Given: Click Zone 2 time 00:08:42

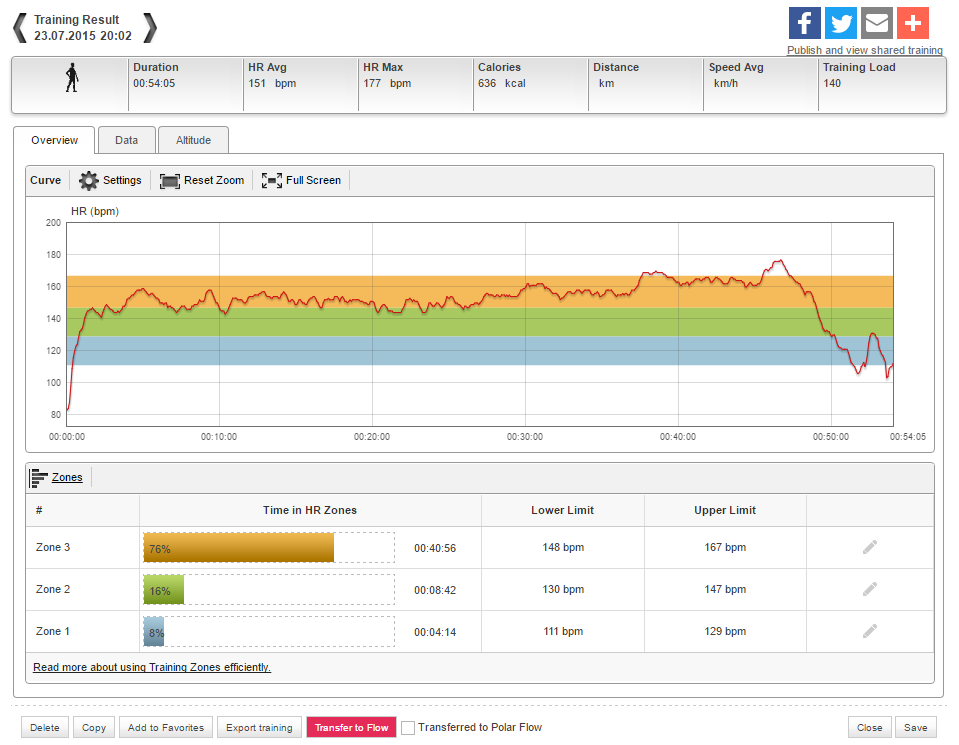Looking at the screenshot, I should (435, 590).
